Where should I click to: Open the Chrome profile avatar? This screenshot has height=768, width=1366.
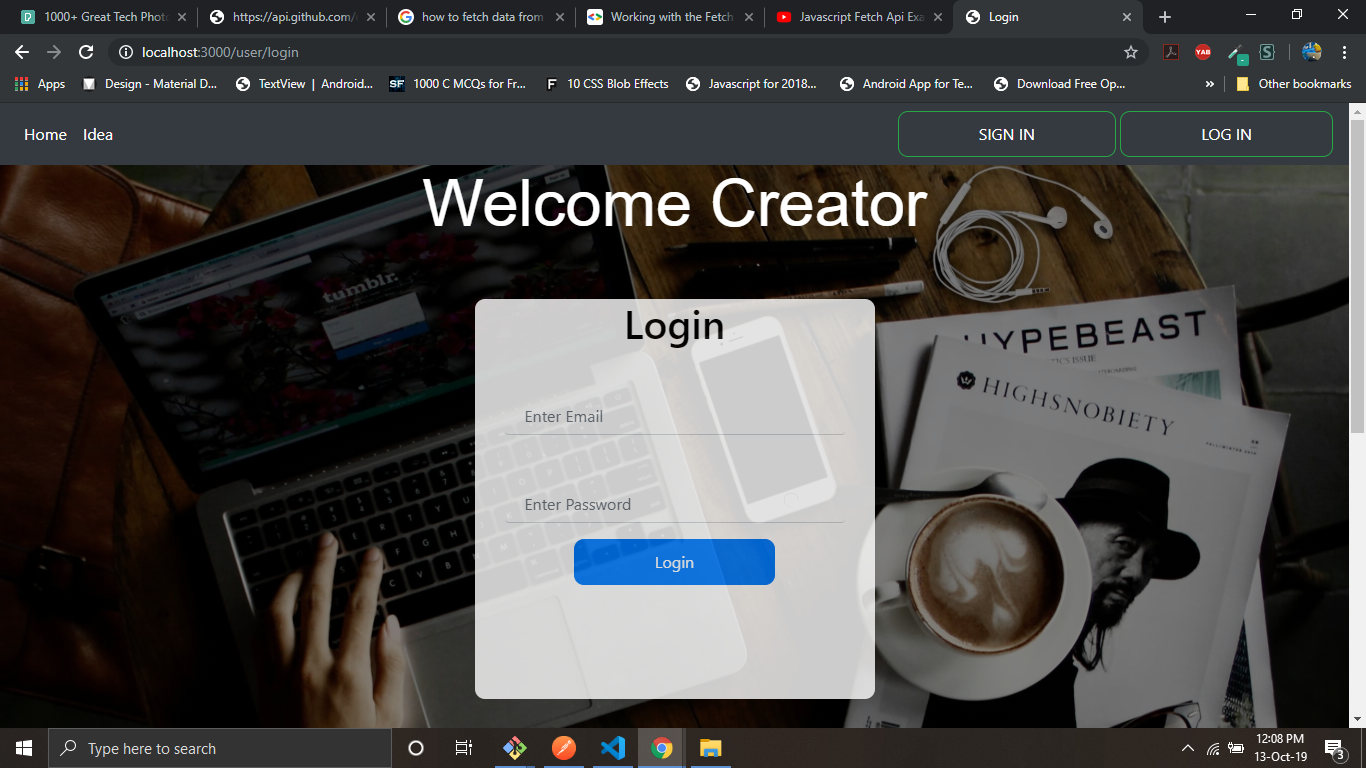[1312, 52]
